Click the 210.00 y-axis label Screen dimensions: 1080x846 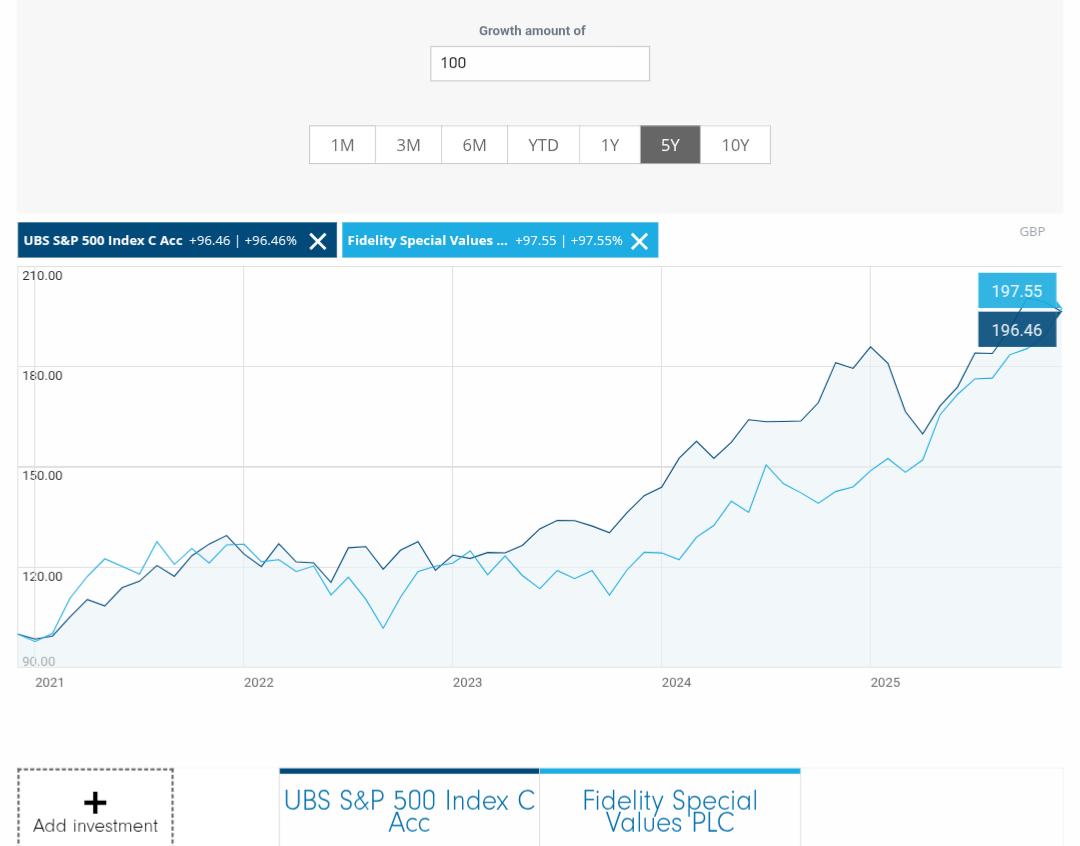coord(42,276)
